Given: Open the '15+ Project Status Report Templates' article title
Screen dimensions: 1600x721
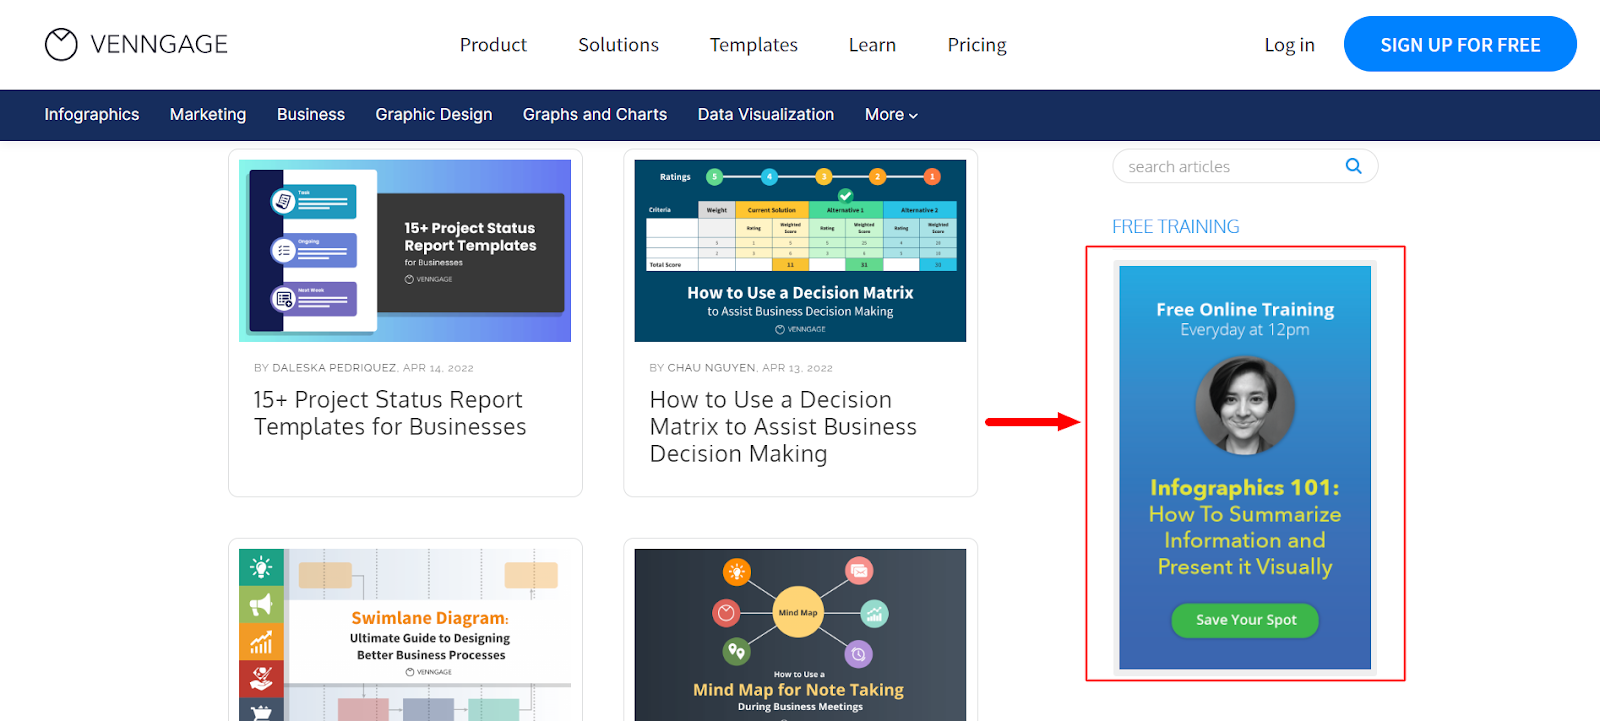Looking at the screenshot, I should [x=390, y=413].
